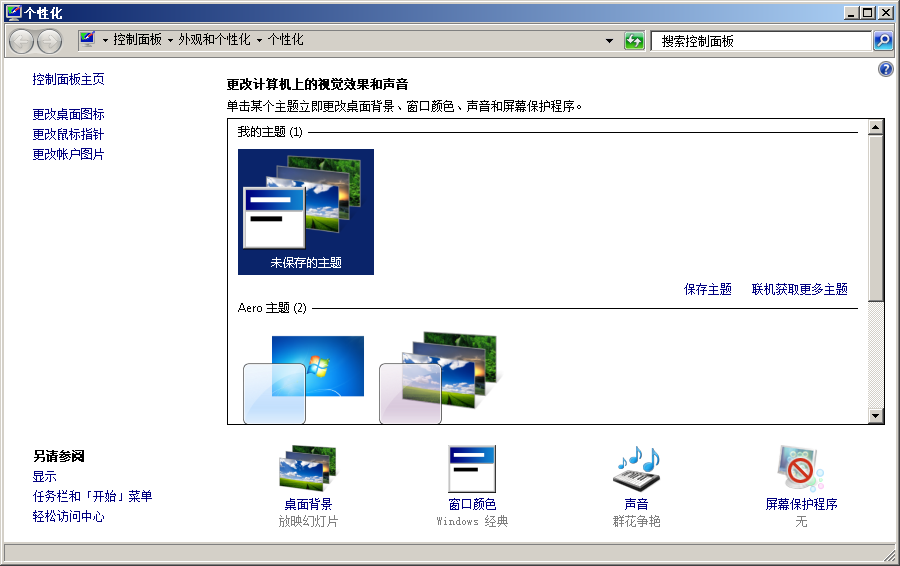The width and height of the screenshot is (900, 566).
Task: Click the blue help question mark icon
Action: 885,69
